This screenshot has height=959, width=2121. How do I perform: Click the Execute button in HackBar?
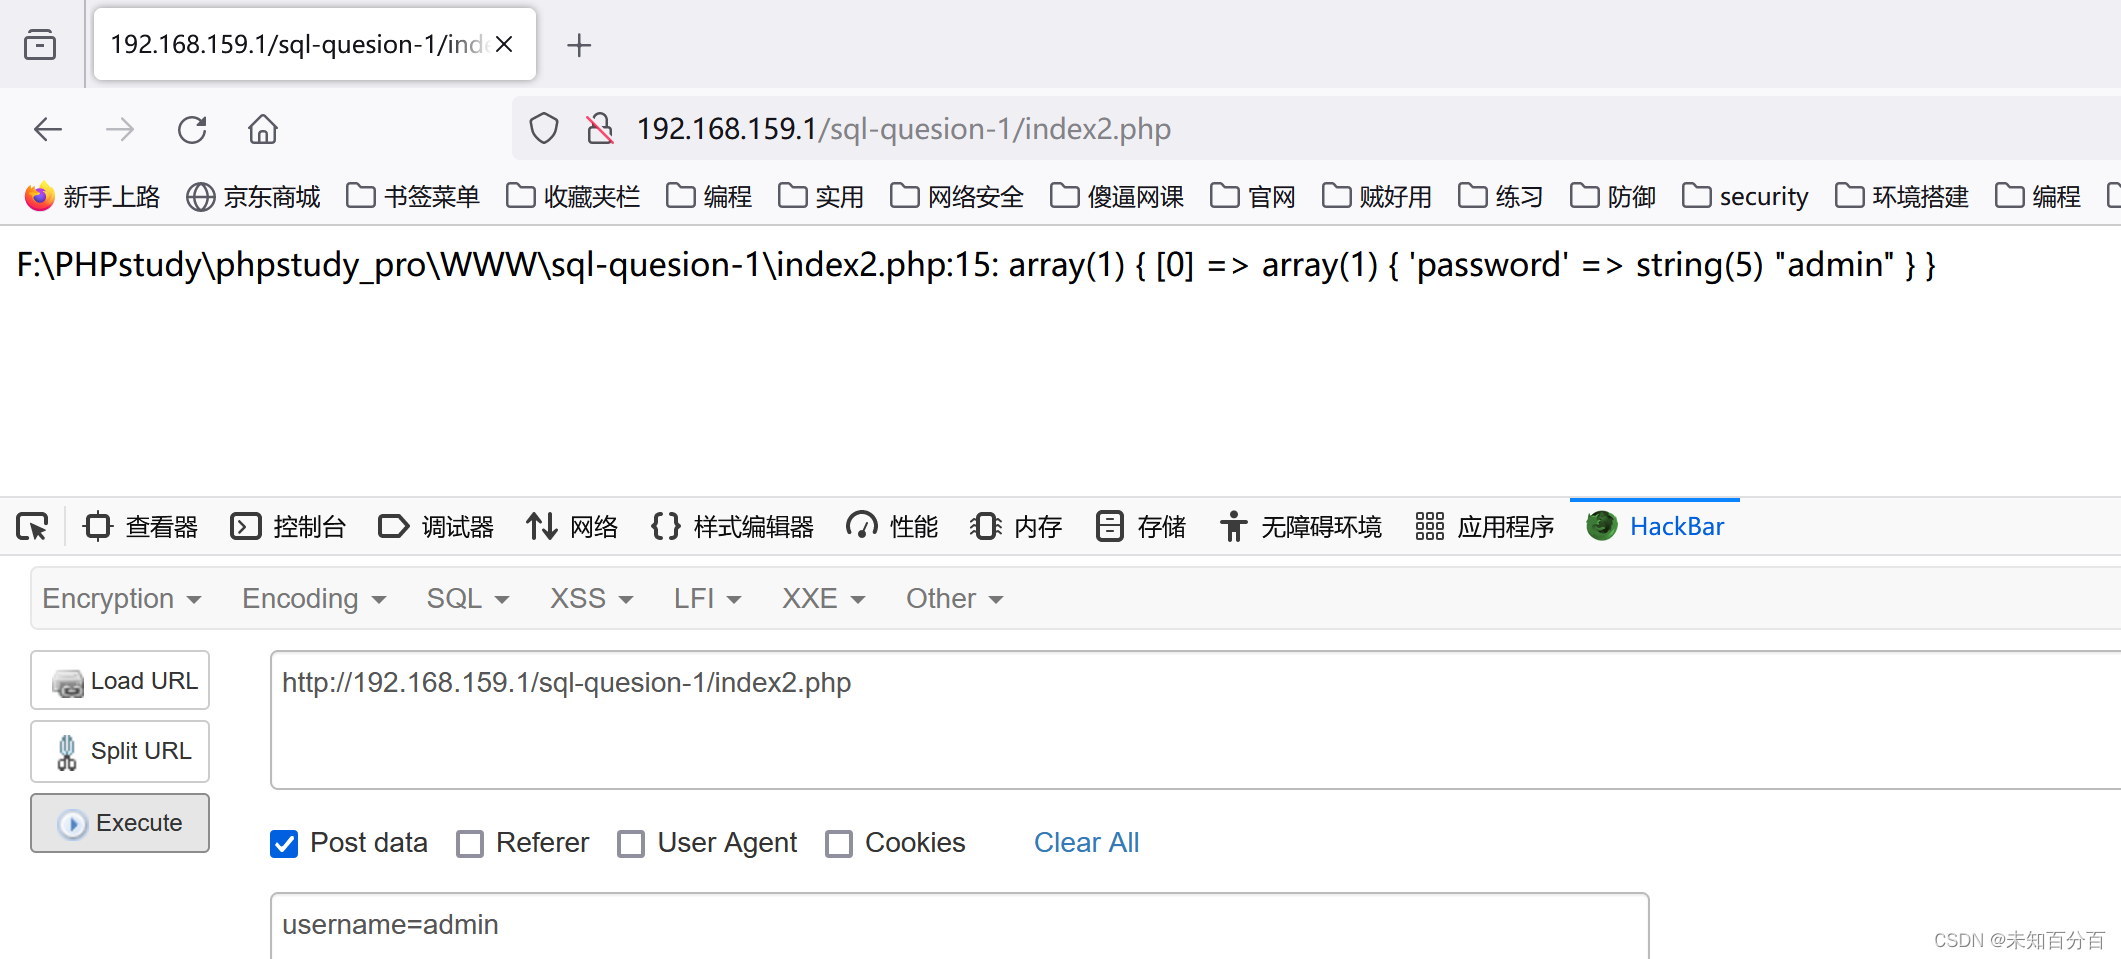pyautogui.click(x=119, y=822)
